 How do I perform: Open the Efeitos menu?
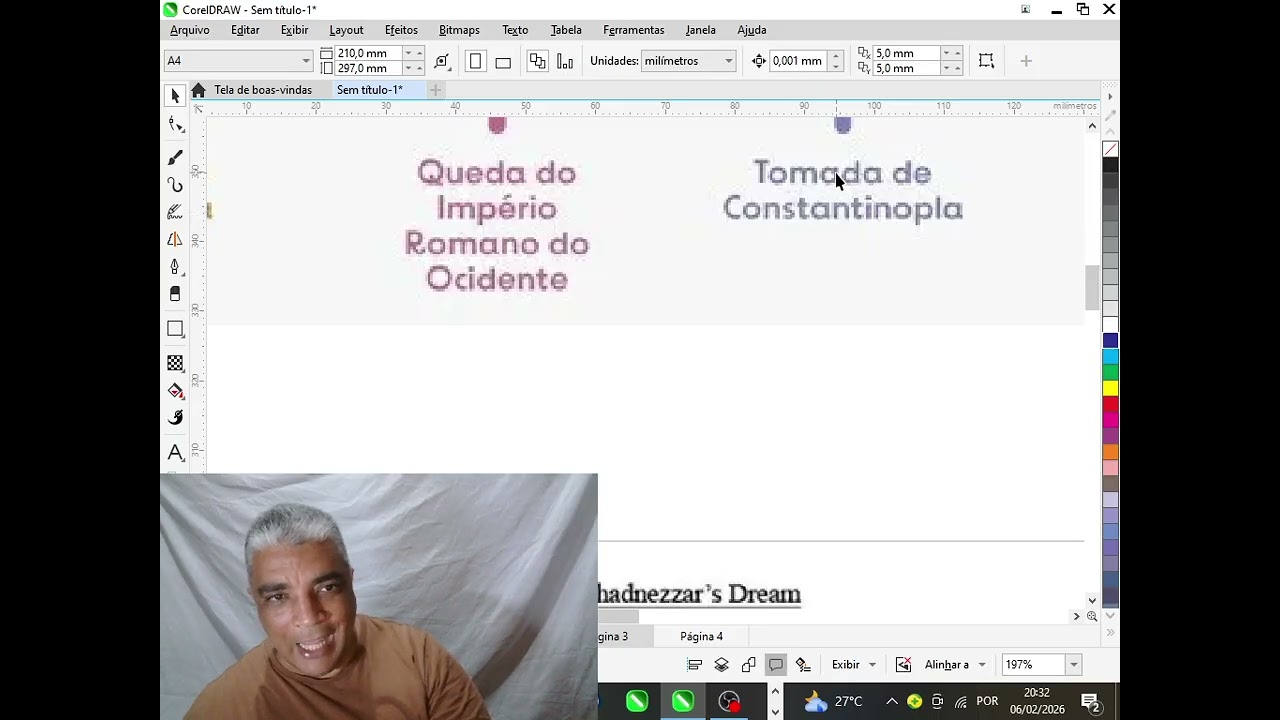(401, 30)
